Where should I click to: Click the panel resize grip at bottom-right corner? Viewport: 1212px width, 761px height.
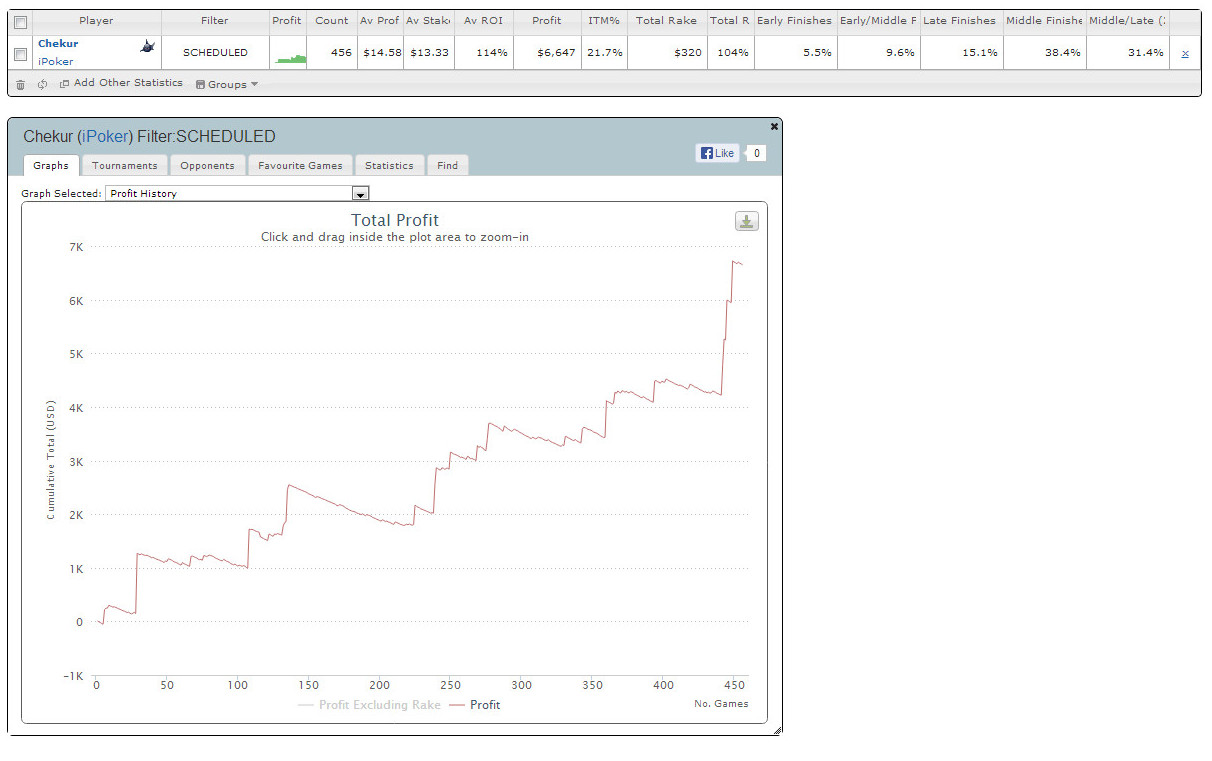coord(777,731)
